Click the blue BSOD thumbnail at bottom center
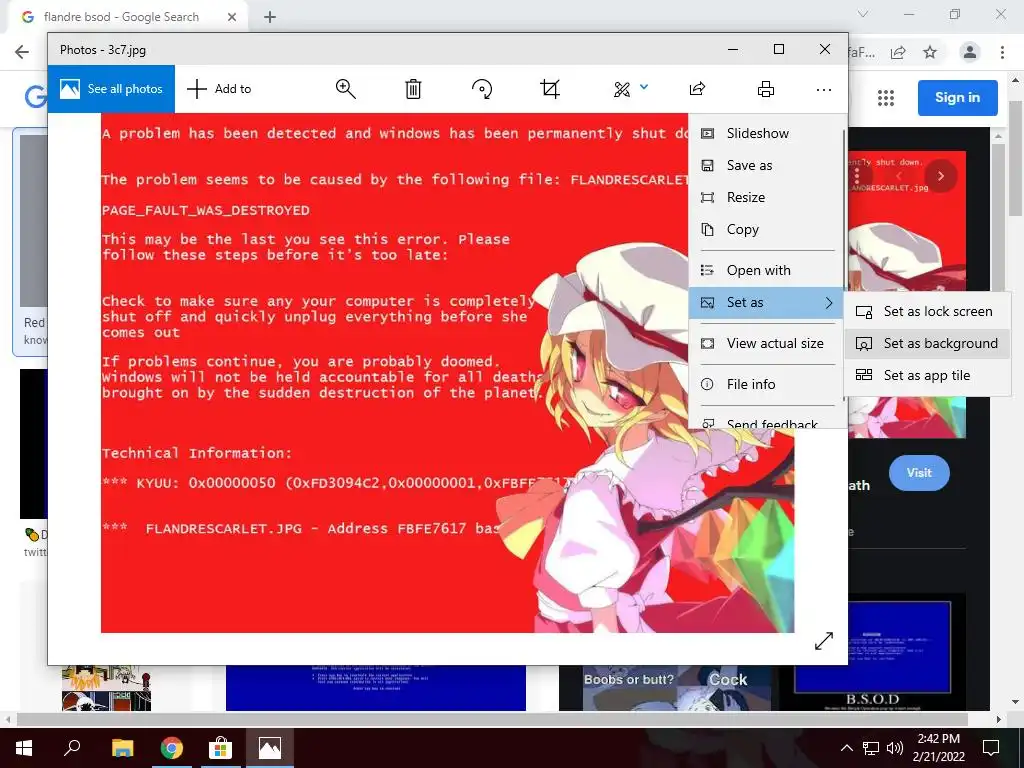Image resolution: width=1024 pixels, height=768 pixels. click(x=376, y=688)
